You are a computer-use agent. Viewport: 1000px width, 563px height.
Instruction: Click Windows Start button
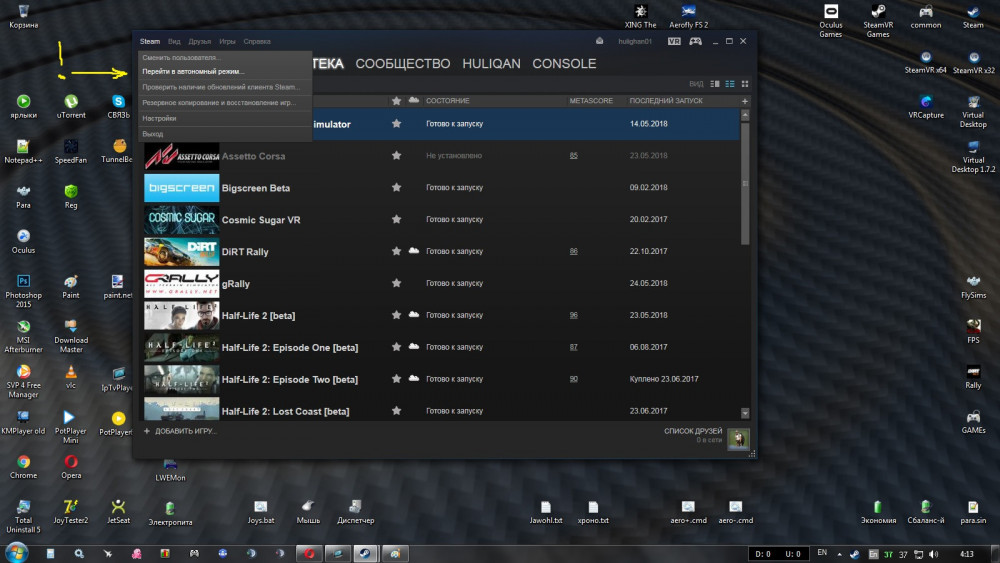point(16,553)
